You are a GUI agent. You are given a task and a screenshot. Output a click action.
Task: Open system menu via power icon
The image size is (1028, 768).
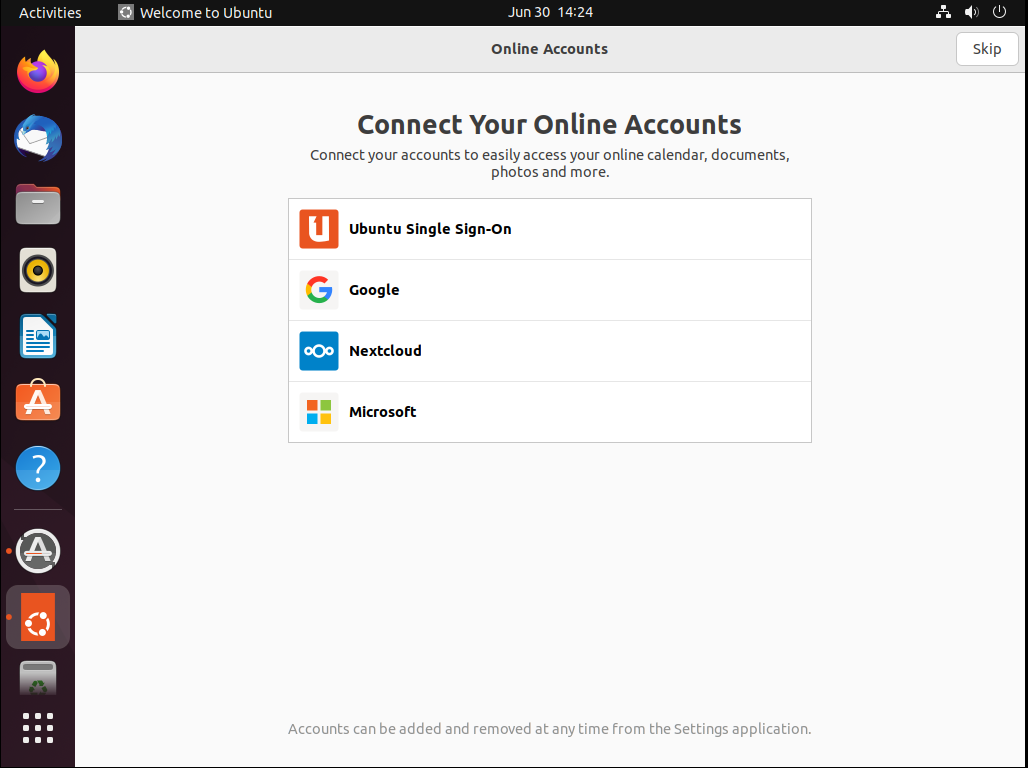pos(999,13)
